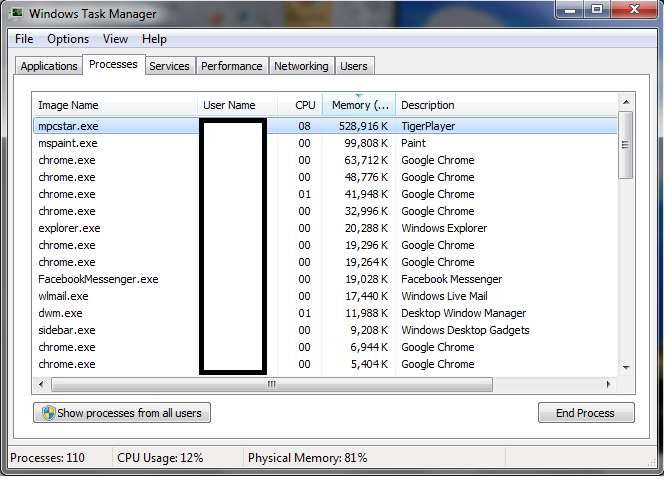This screenshot has width=672, height=488.
Task: Open the View menu
Action: 115,39
